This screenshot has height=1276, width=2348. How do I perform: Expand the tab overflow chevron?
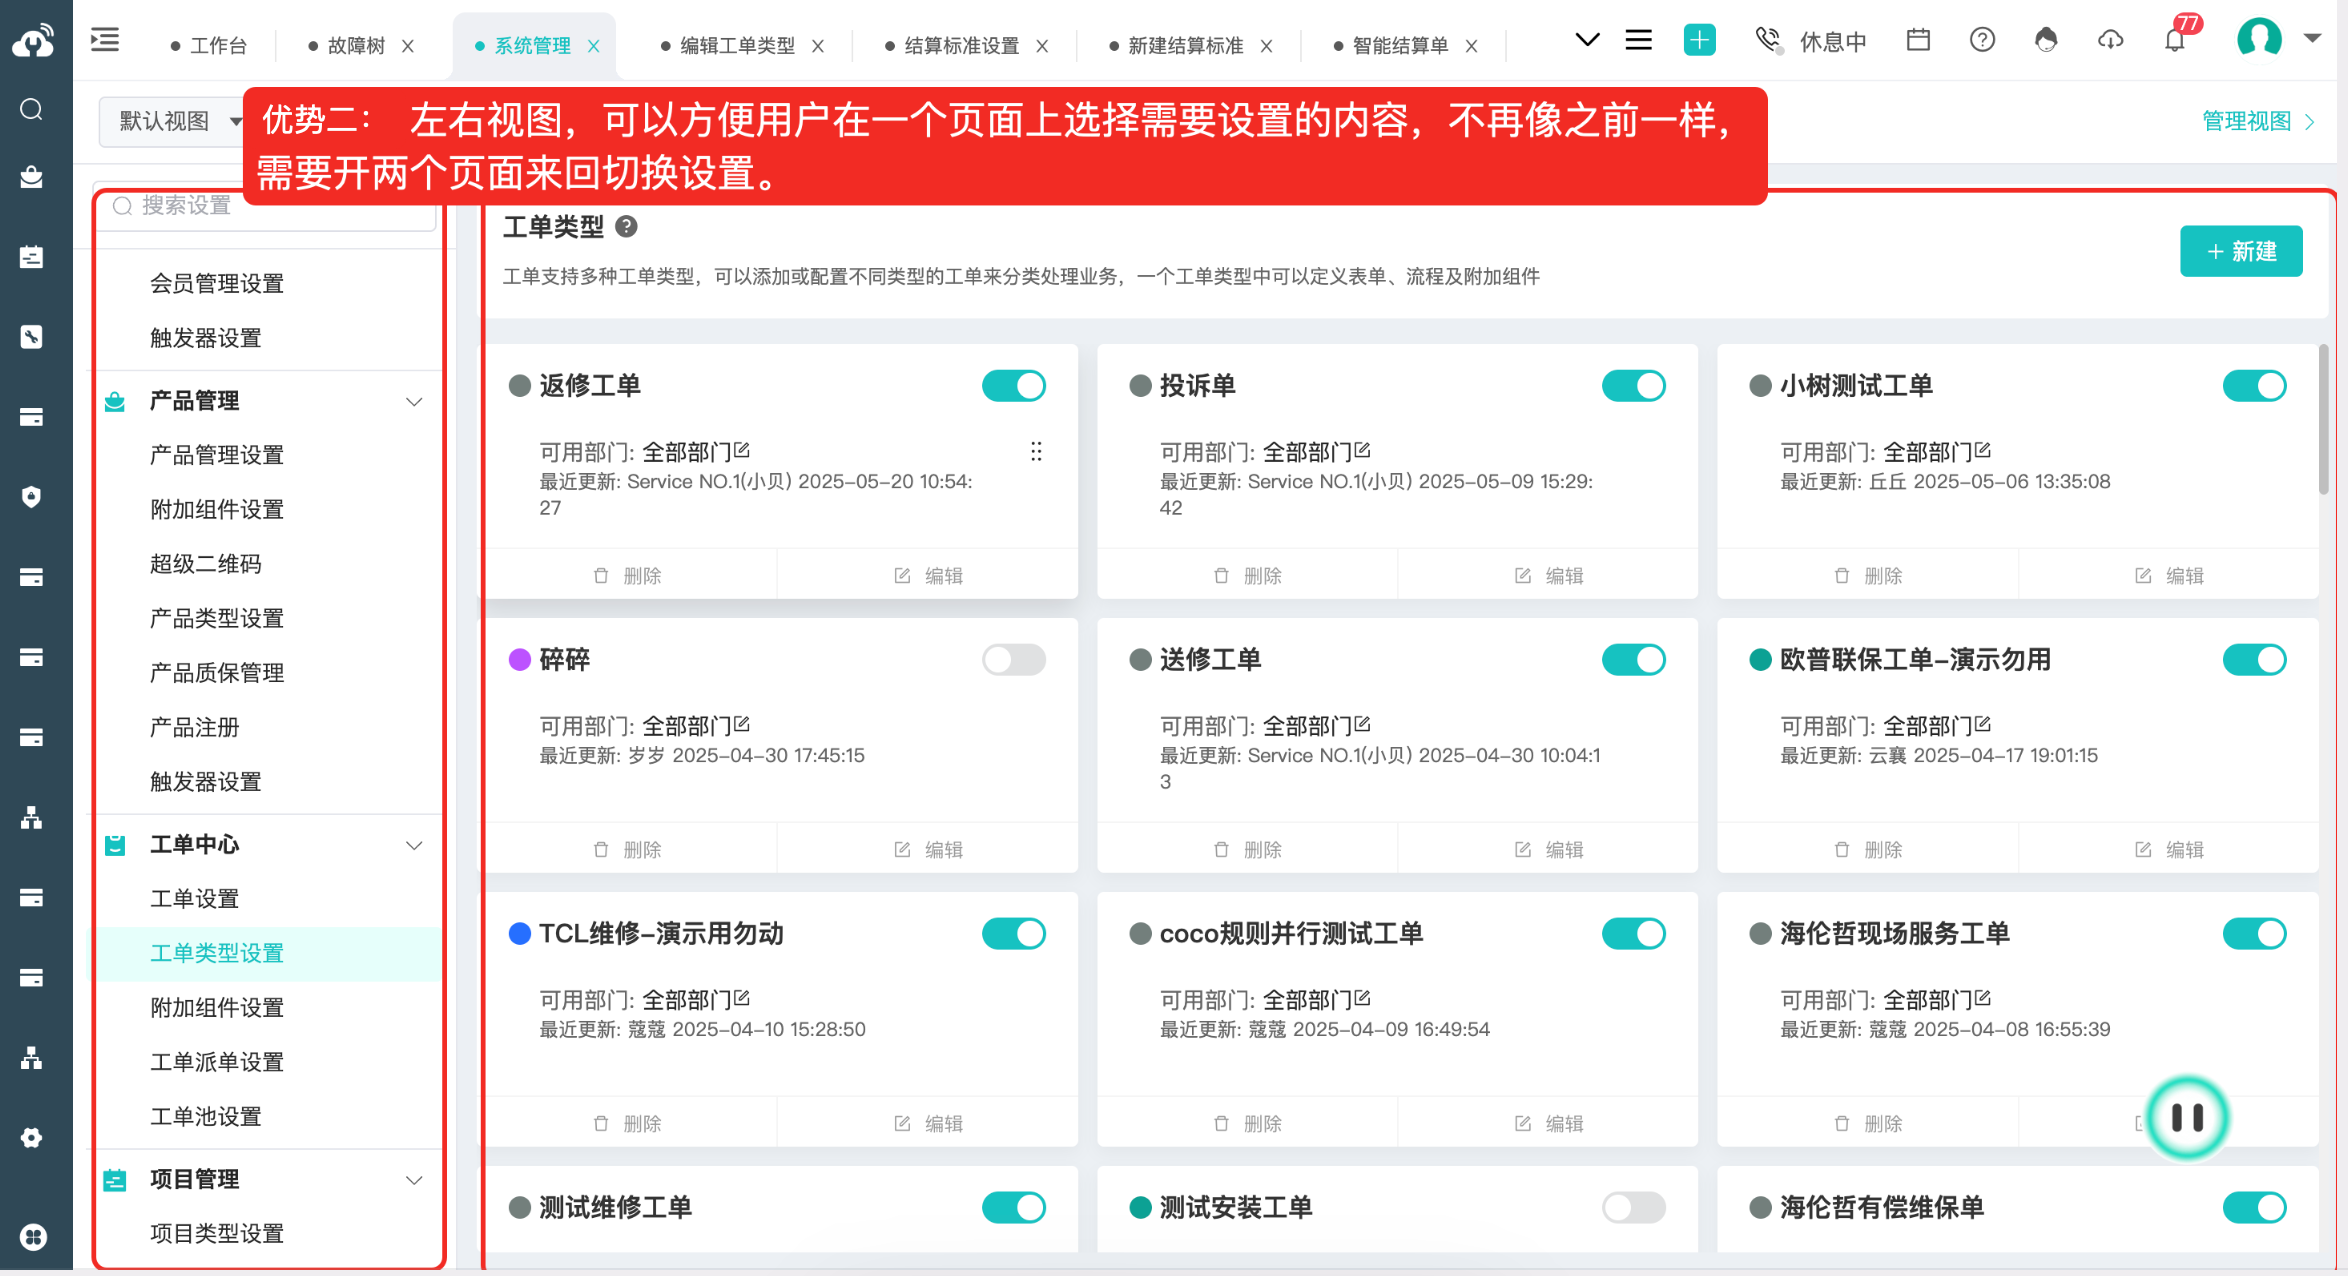pyautogui.click(x=1587, y=40)
